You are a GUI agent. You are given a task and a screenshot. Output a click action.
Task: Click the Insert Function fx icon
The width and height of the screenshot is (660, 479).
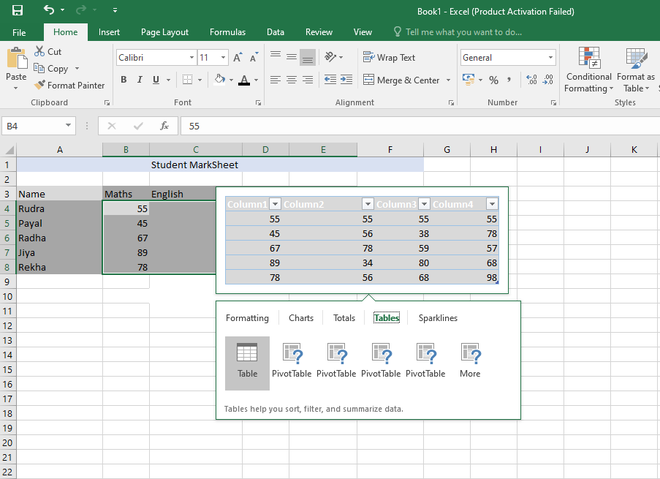[x=163, y=126]
